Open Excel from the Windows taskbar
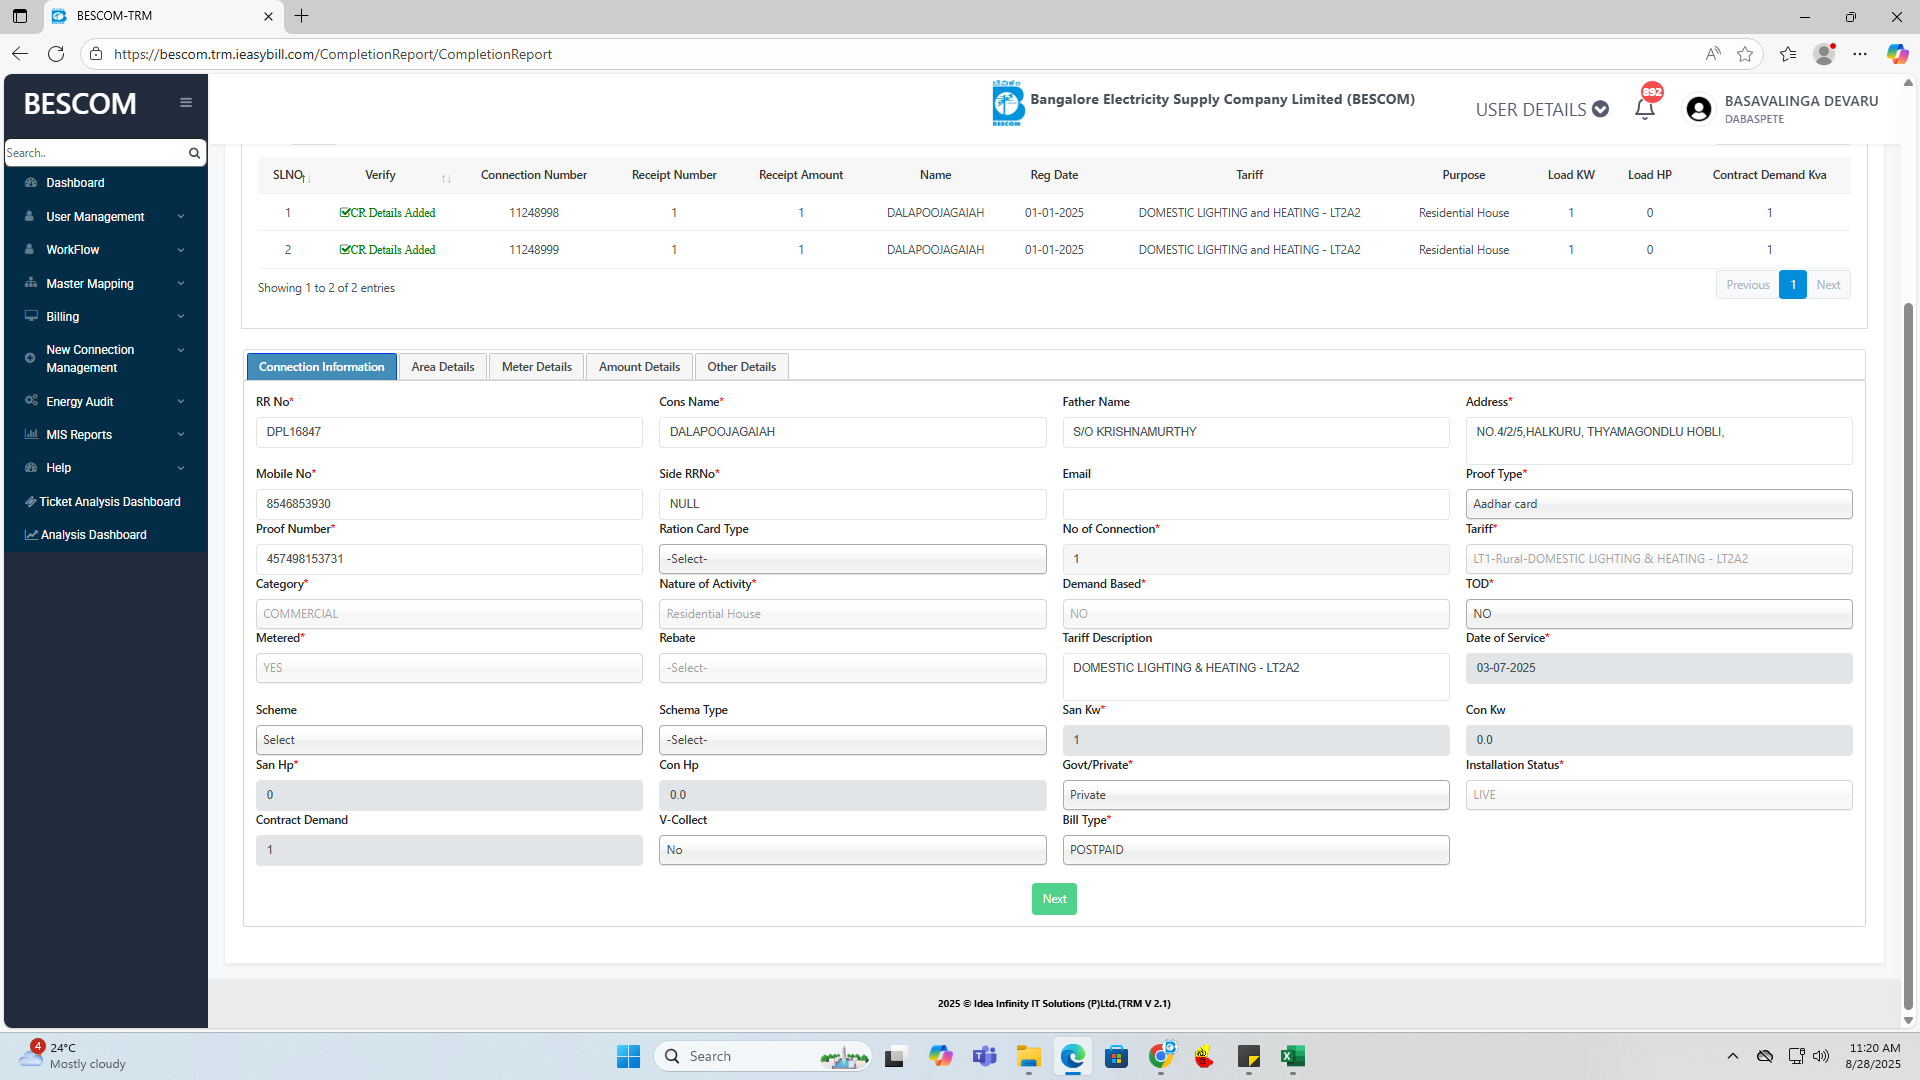 1292,1056
